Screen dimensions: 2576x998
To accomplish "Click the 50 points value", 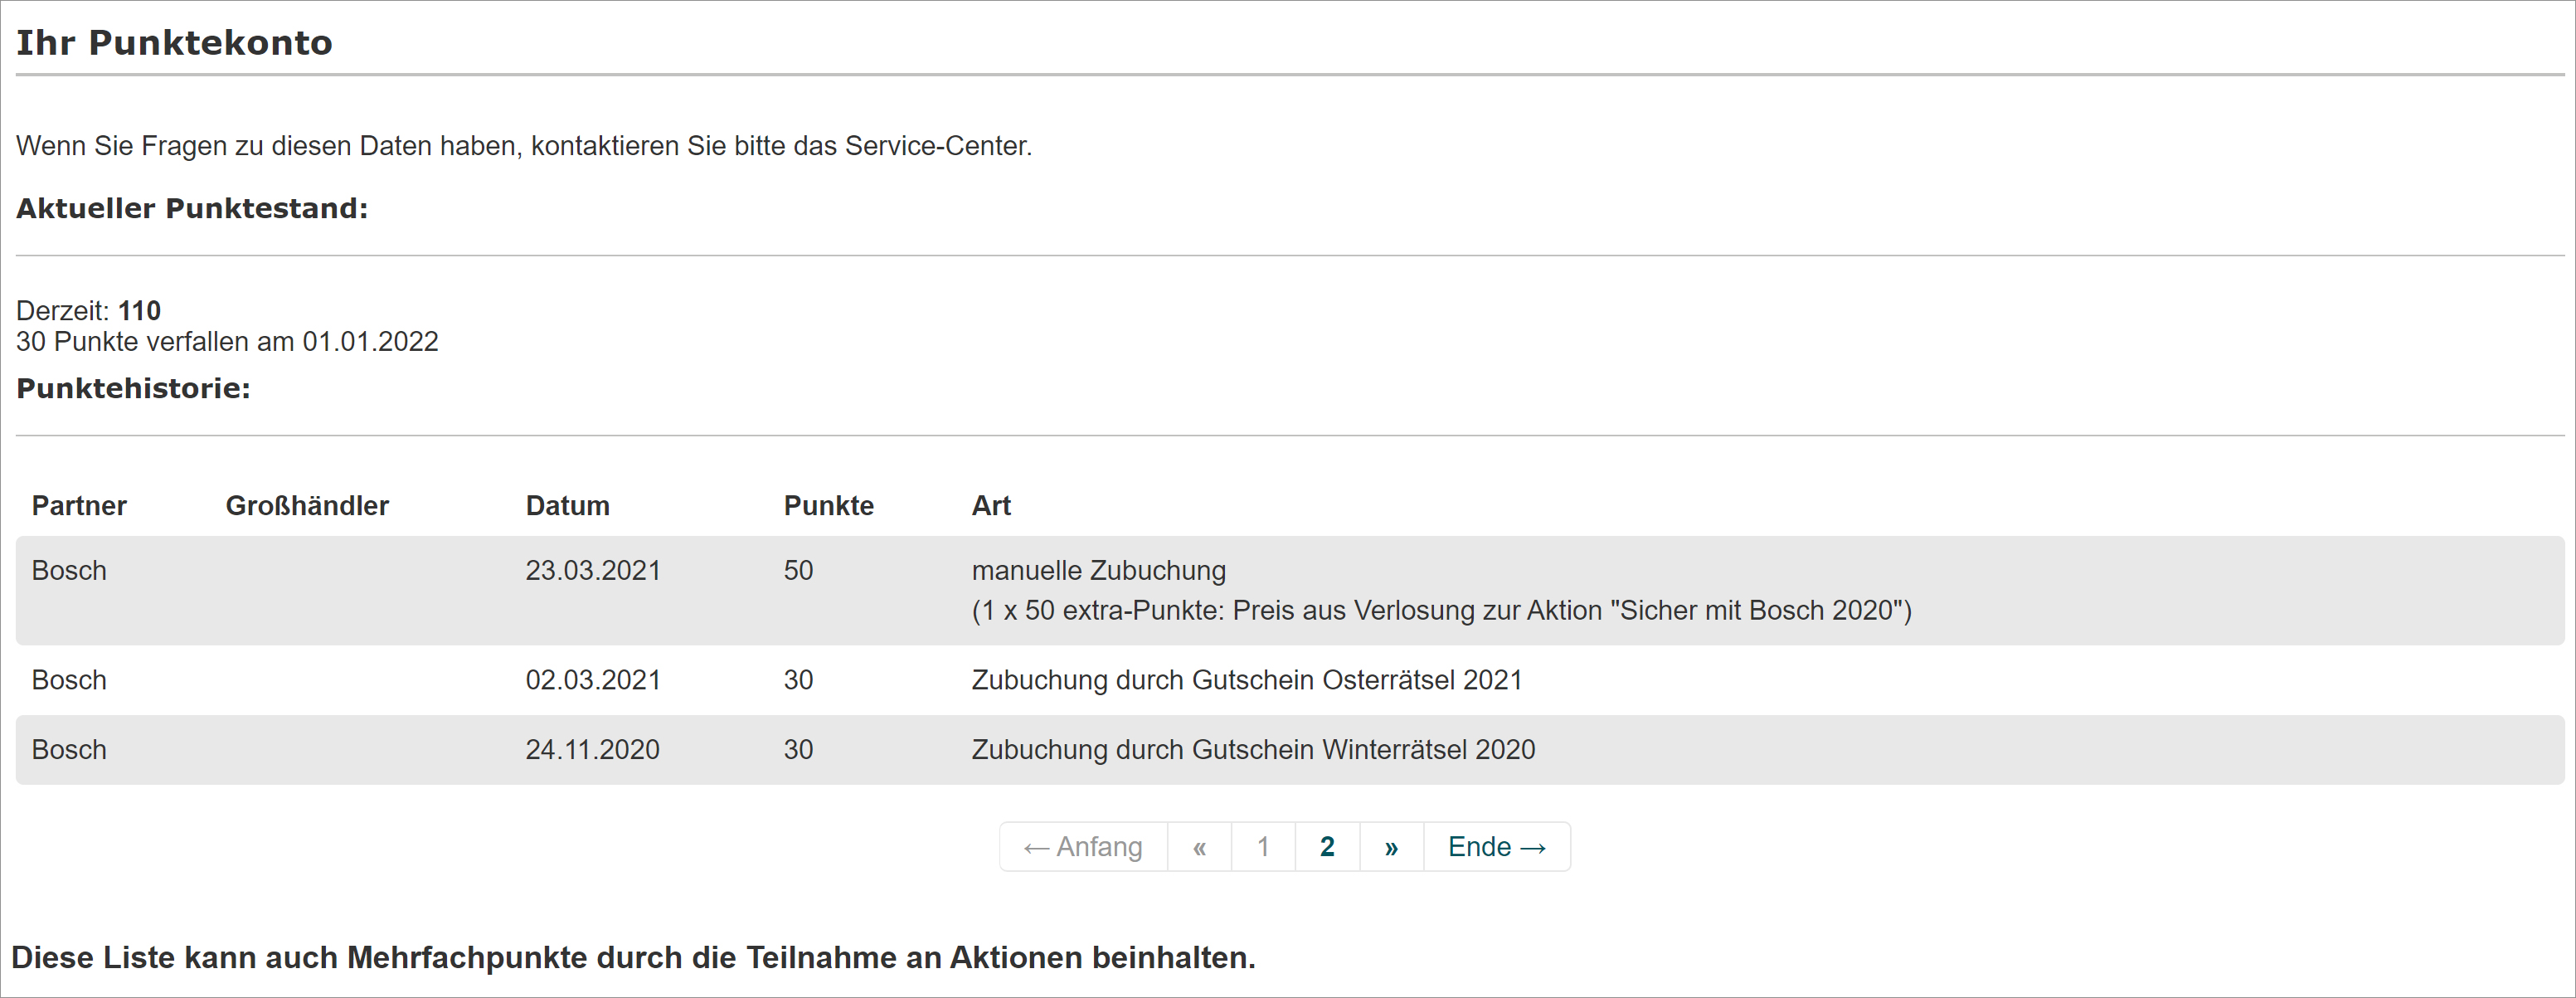I will (x=798, y=570).
